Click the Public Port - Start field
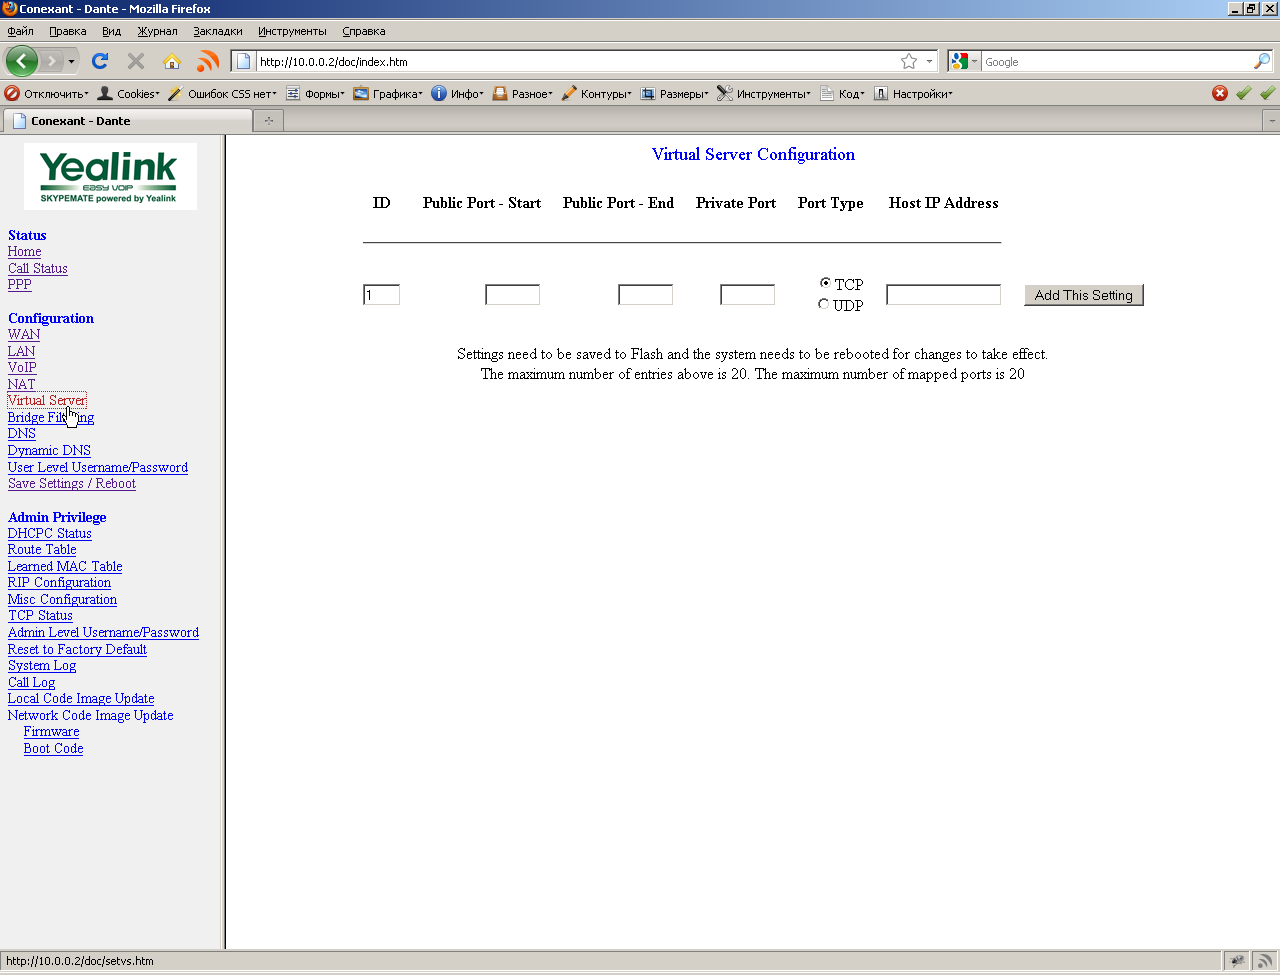This screenshot has height=975, width=1280. [512, 295]
